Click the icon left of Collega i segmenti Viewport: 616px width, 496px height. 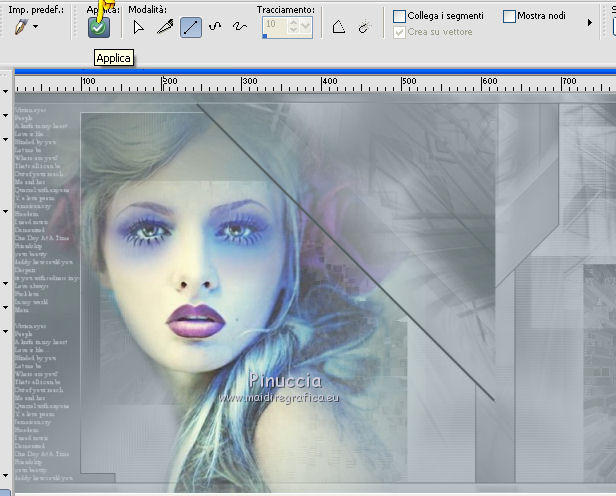click(x=364, y=27)
